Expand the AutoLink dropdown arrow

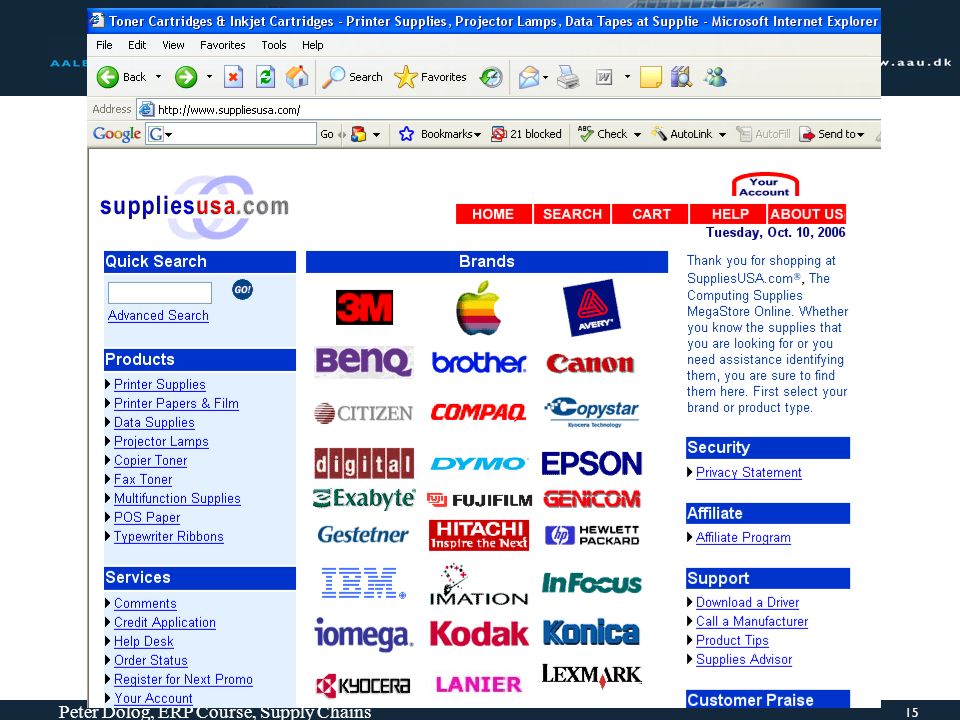722,134
